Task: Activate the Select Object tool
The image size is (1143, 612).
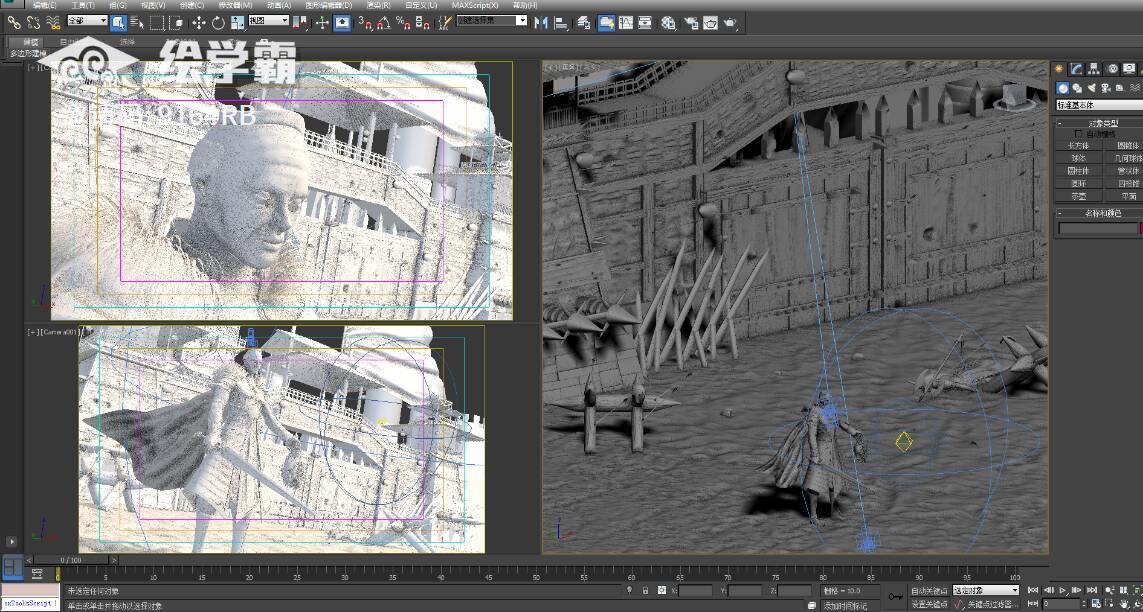Action: tap(118, 23)
